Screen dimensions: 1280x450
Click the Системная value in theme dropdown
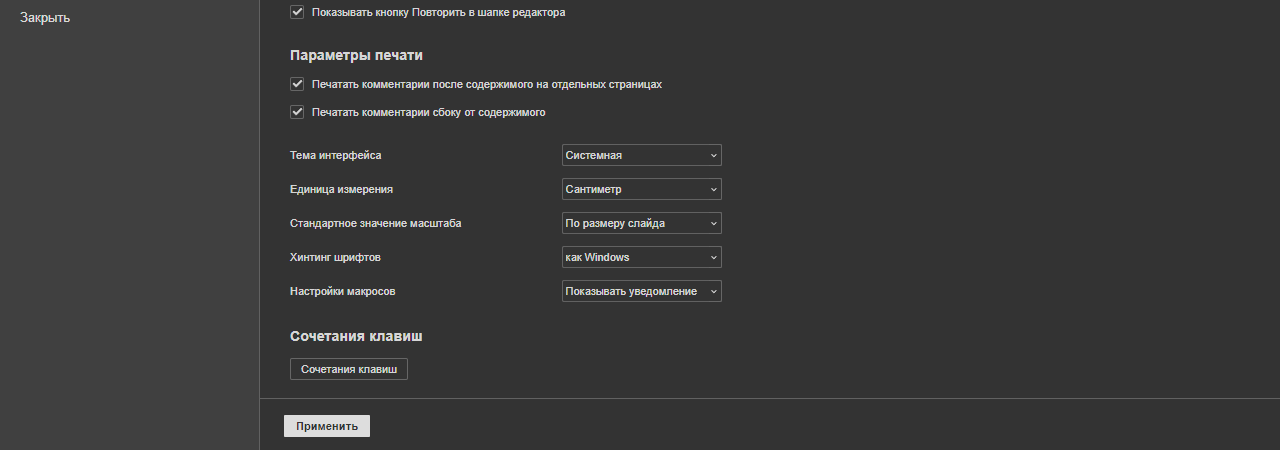coord(594,155)
